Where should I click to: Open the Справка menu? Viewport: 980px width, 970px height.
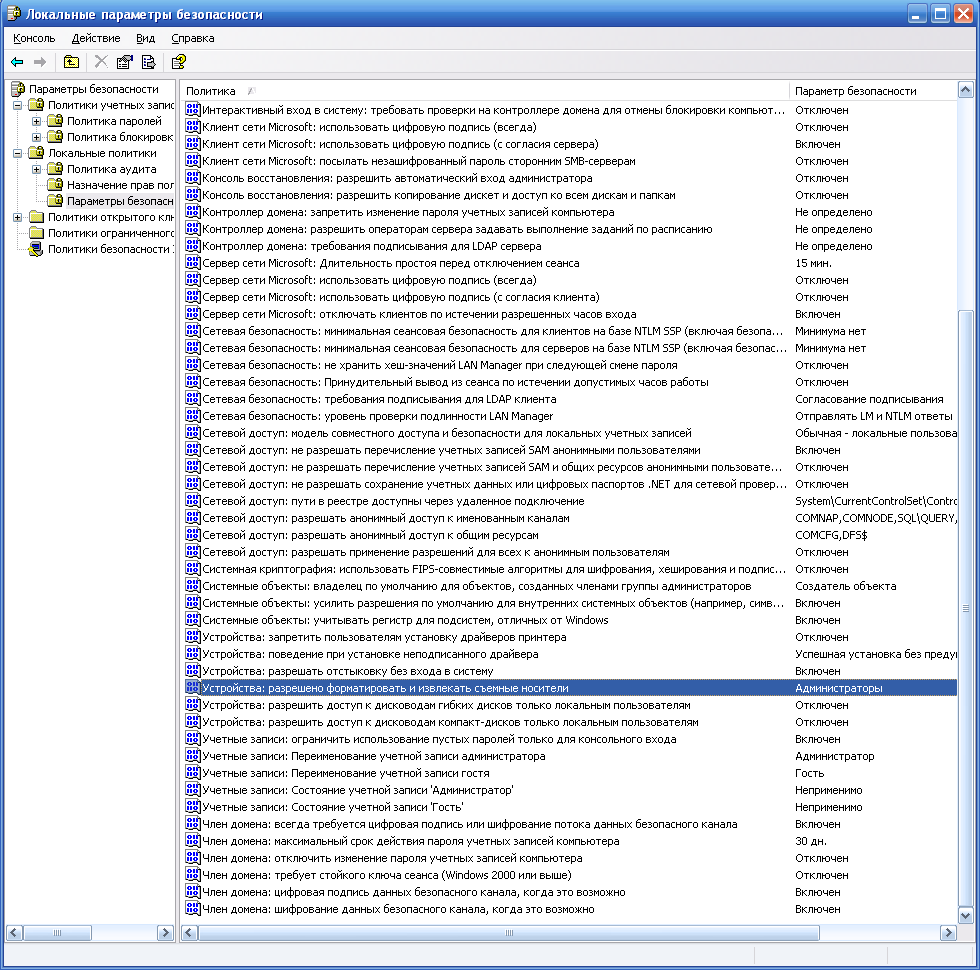pyautogui.click(x=192, y=38)
